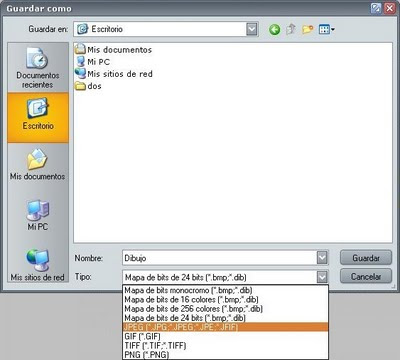Expand the Guardar en location dropdown
Viewport: 400px width, 360px height.
[252, 29]
